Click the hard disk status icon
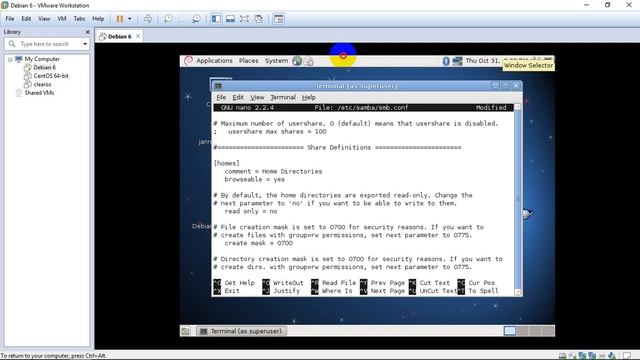Image resolution: width=640 pixels, height=360 pixels. [562, 356]
